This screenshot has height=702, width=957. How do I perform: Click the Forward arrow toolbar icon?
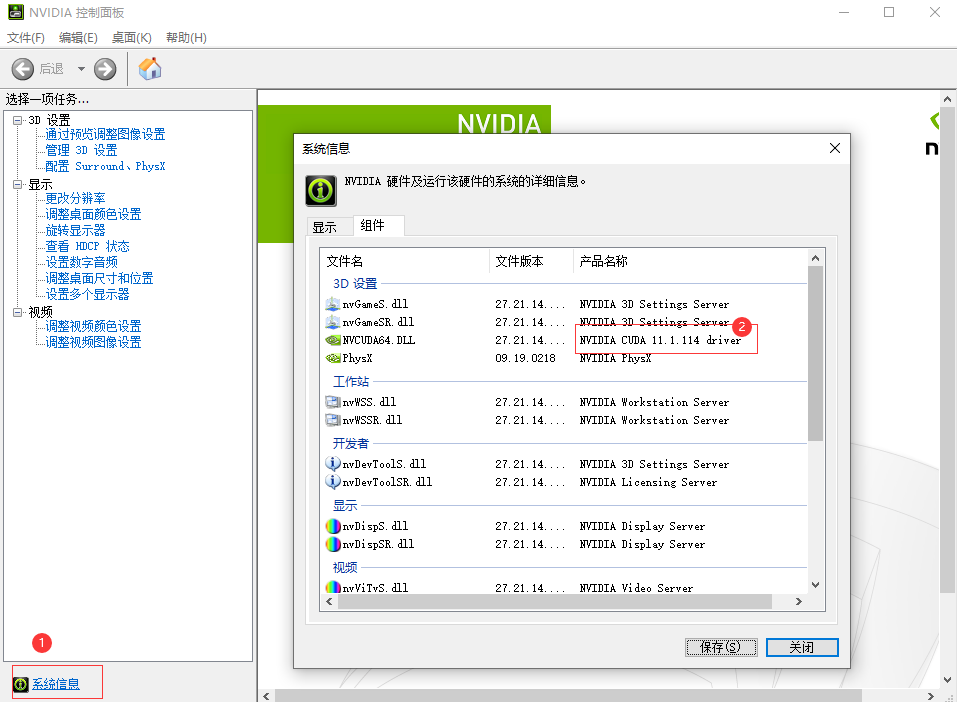tap(105, 69)
